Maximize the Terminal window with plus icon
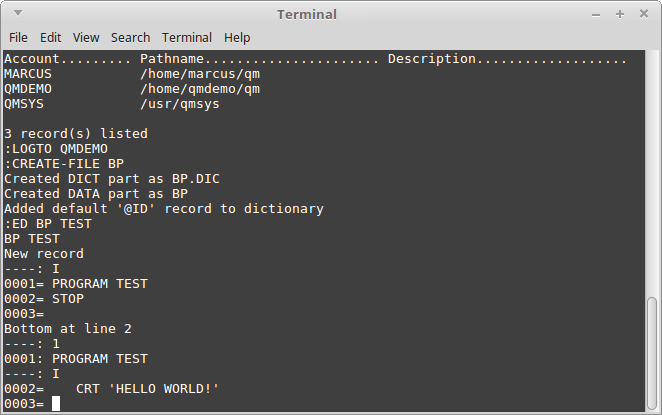Viewport: 662px width, 415px height. click(620, 14)
